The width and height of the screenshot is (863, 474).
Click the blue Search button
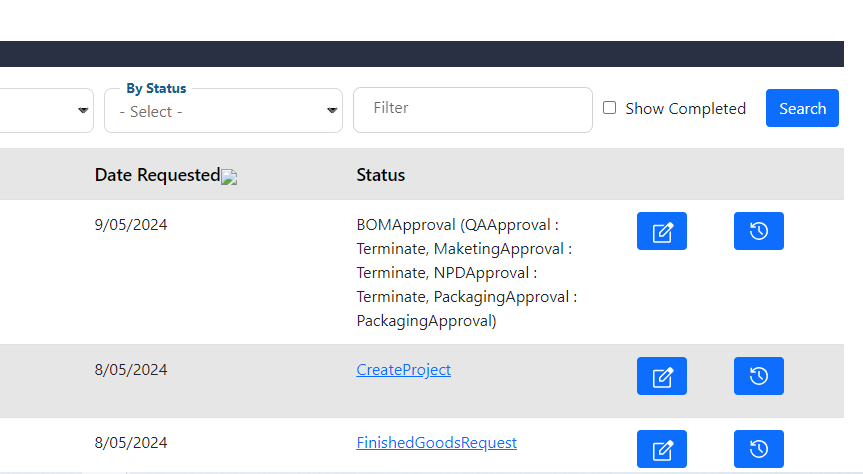[802, 108]
